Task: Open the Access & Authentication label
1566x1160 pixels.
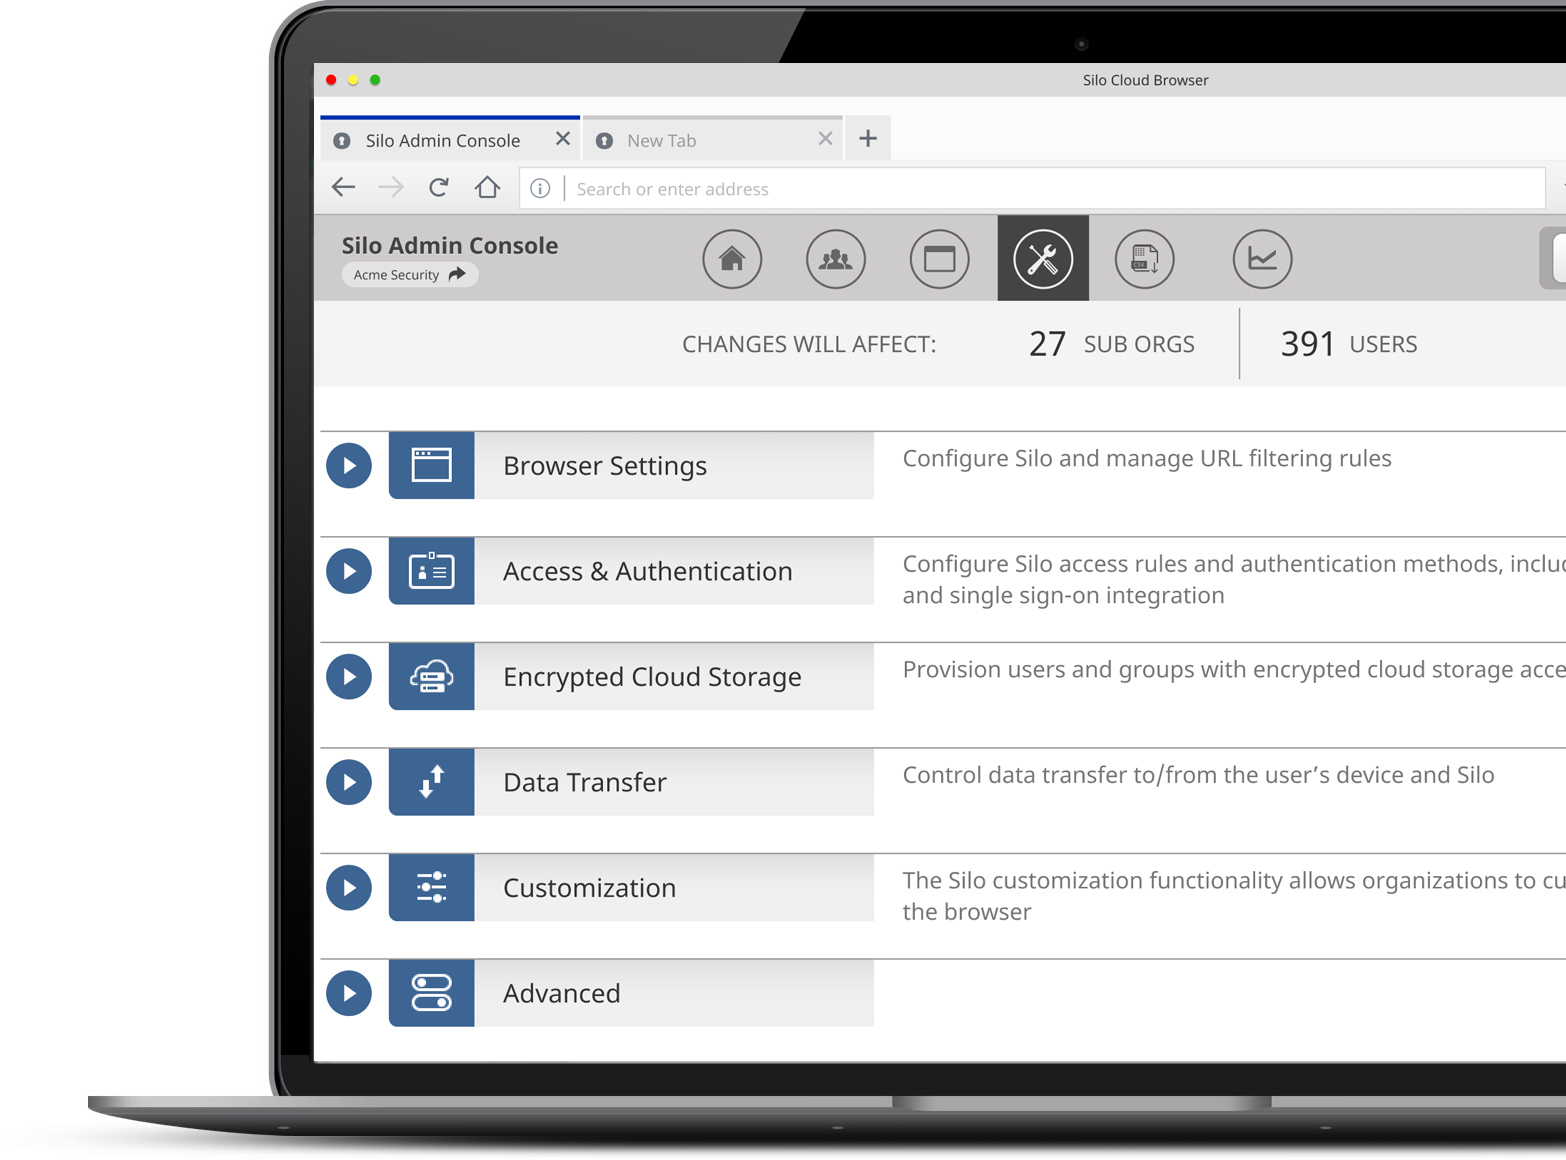Action: [x=648, y=571]
